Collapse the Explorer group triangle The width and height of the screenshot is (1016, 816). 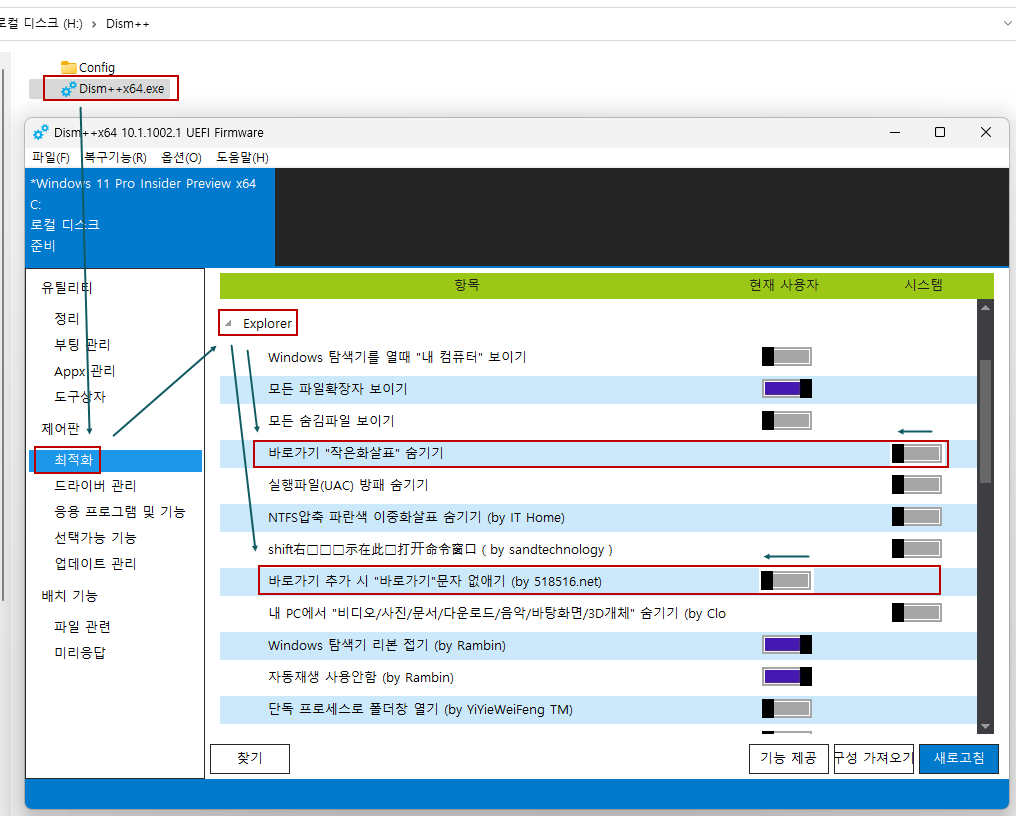[x=228, y=323]
